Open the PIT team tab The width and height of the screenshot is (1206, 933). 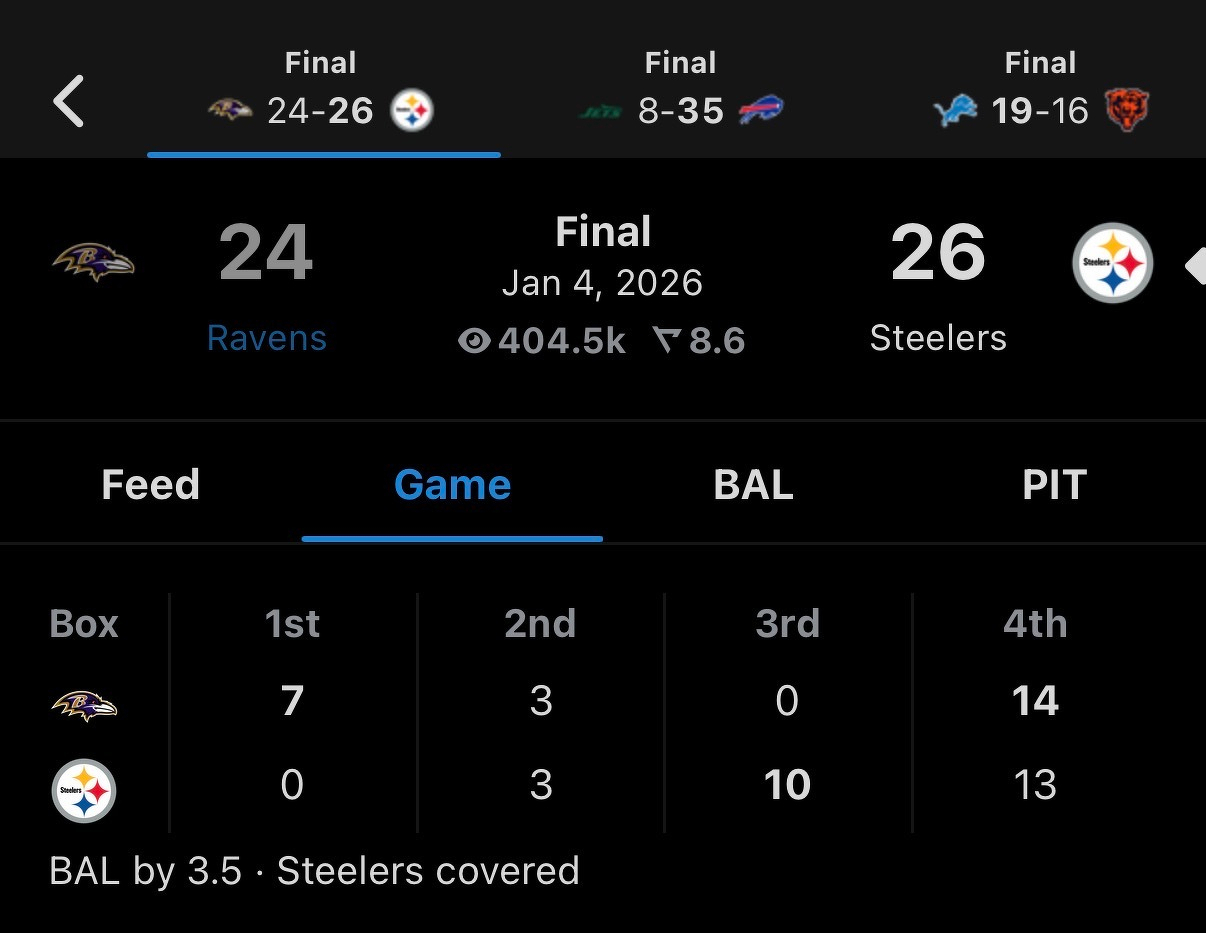tap(1054, 485)
